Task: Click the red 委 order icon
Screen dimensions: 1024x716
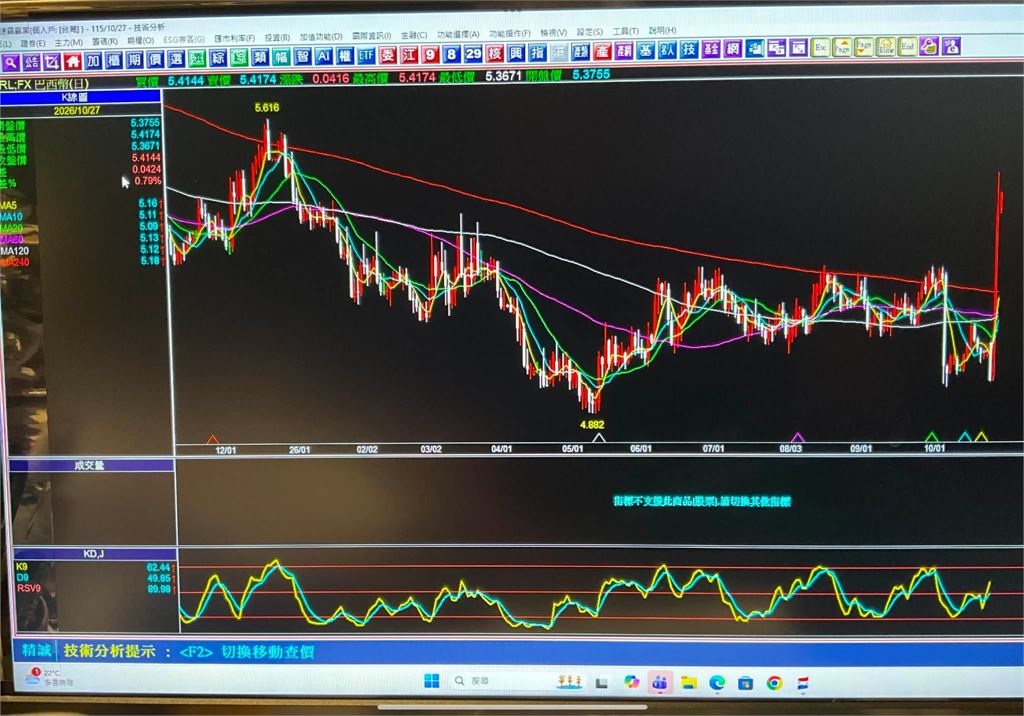Action: click(x=388, y=56)
